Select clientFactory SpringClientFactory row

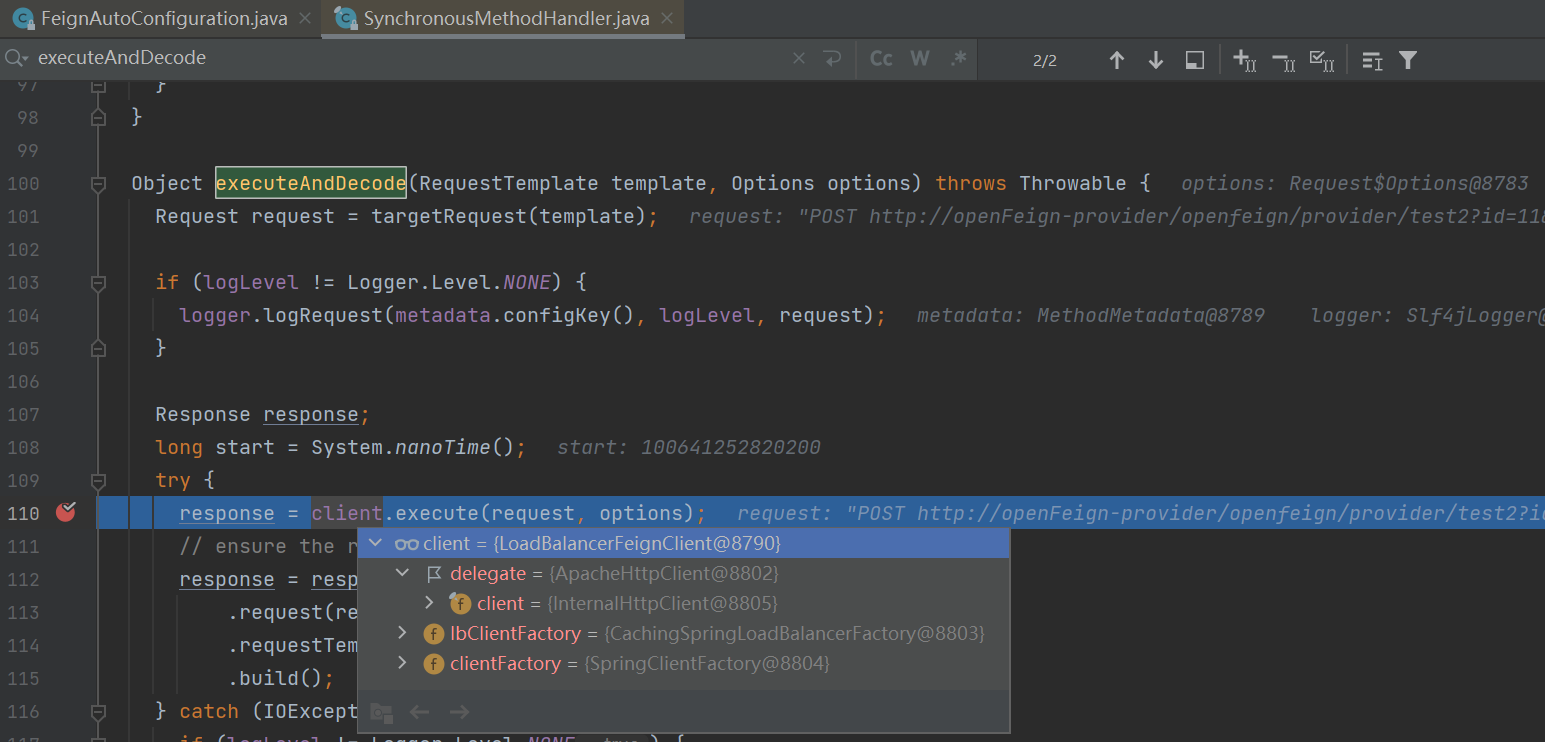[683, 663]
